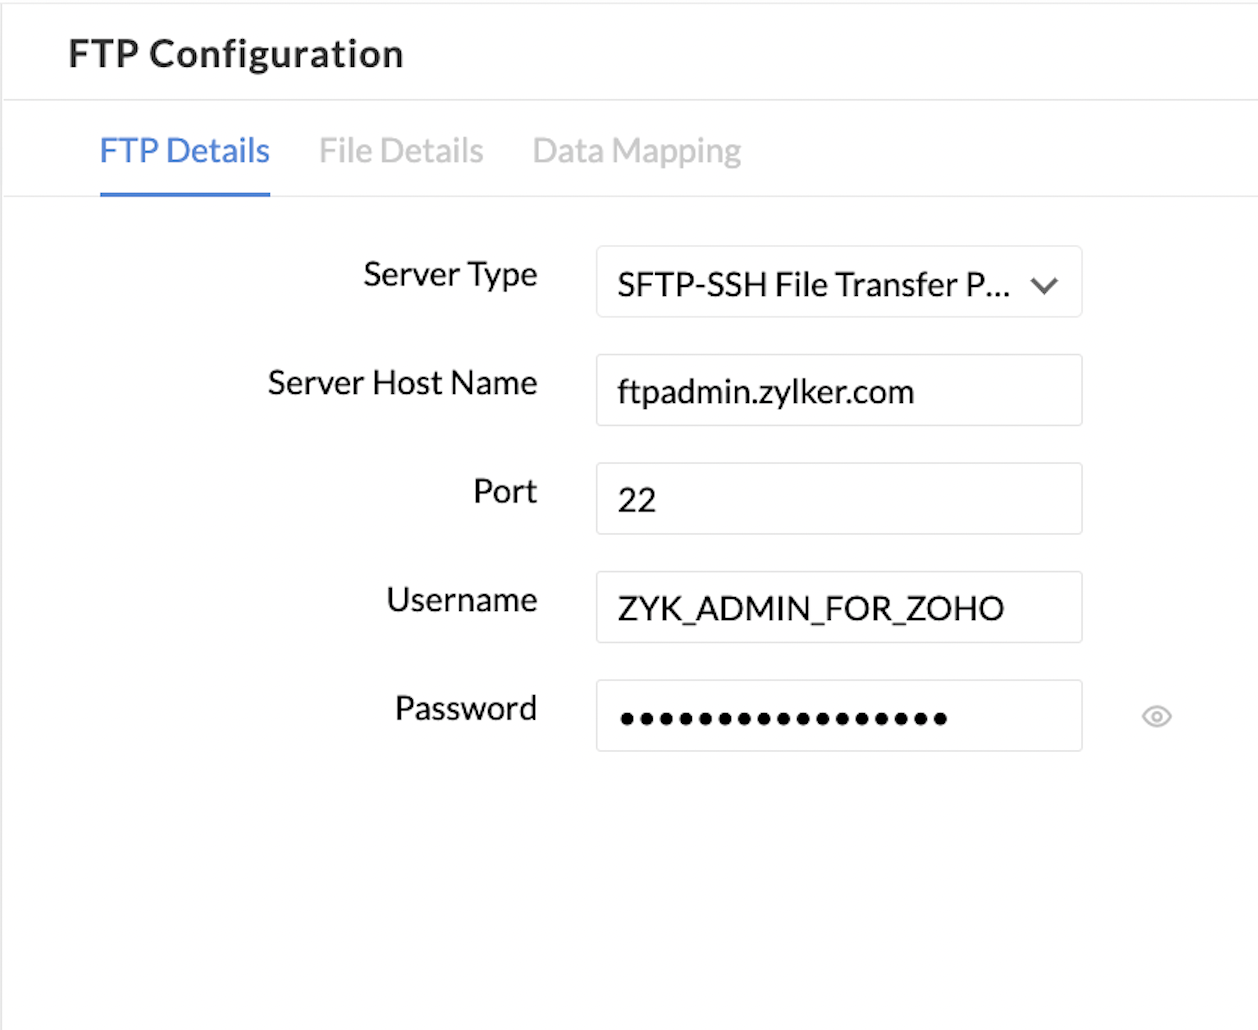Screen dimensions: 1258x1030
Task: Go to the Data Mapping tab
Action: (636, 151)
